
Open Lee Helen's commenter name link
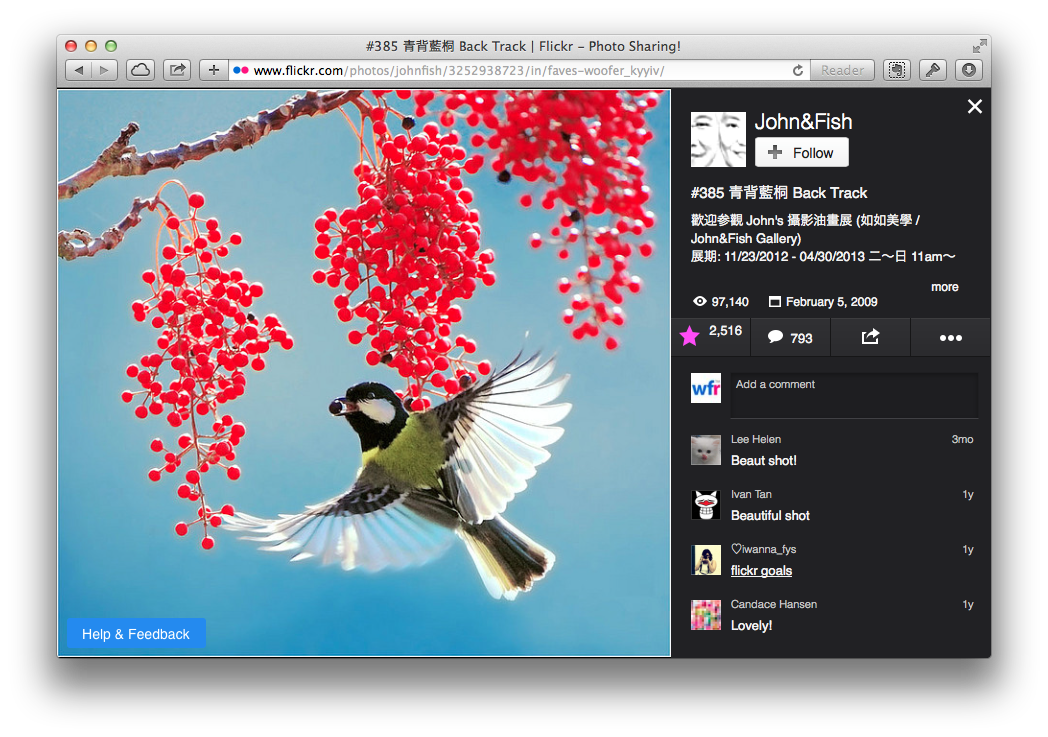[x=755, y=439]
